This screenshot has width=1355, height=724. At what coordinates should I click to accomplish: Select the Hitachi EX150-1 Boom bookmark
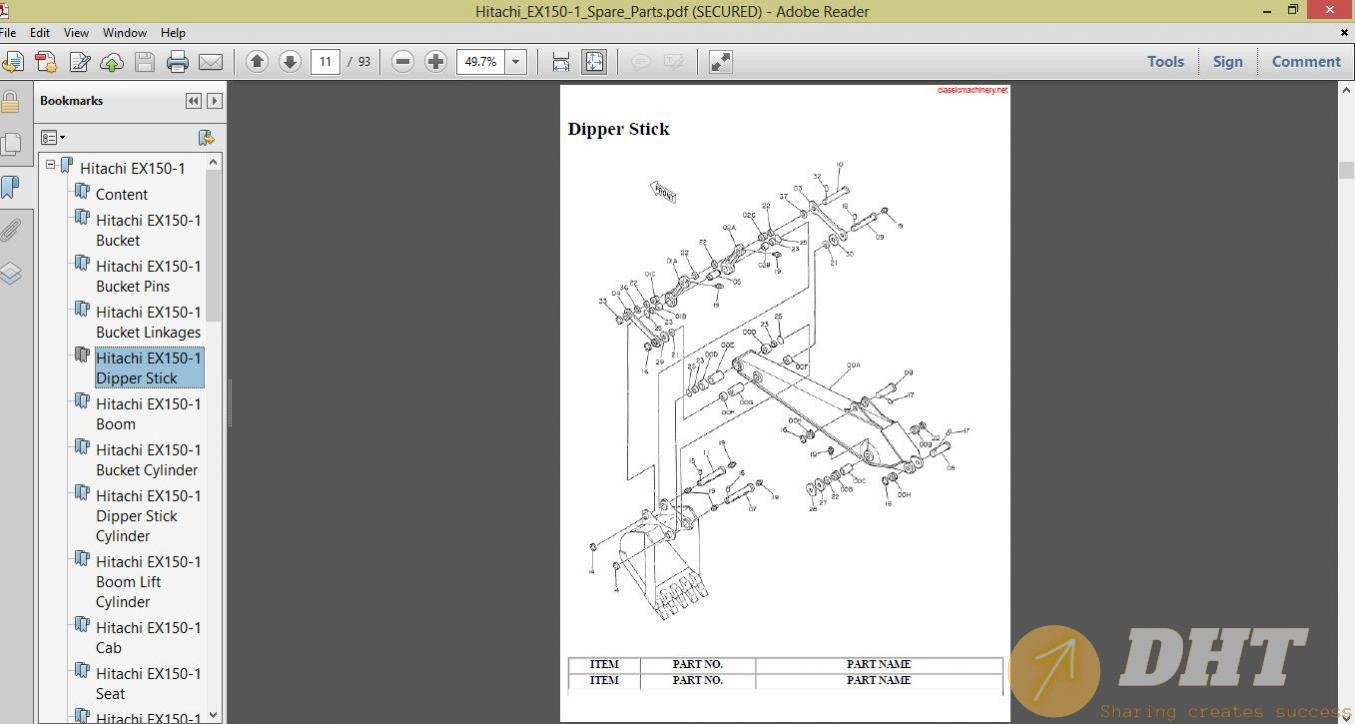coord(148,414)
